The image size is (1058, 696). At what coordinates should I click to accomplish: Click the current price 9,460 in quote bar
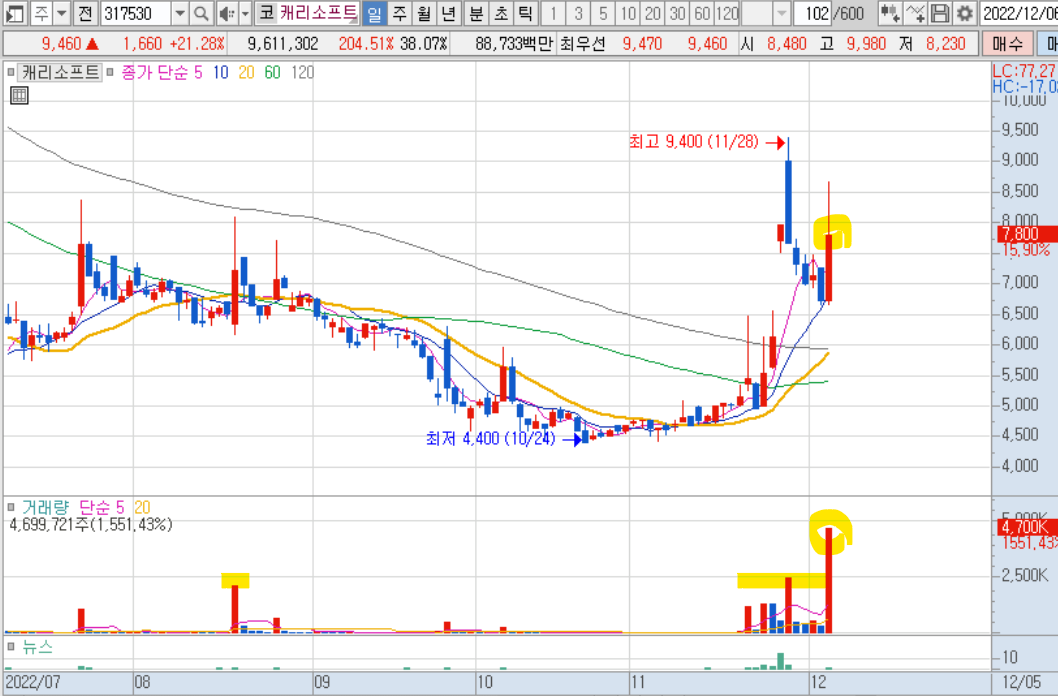coord(61,44)
